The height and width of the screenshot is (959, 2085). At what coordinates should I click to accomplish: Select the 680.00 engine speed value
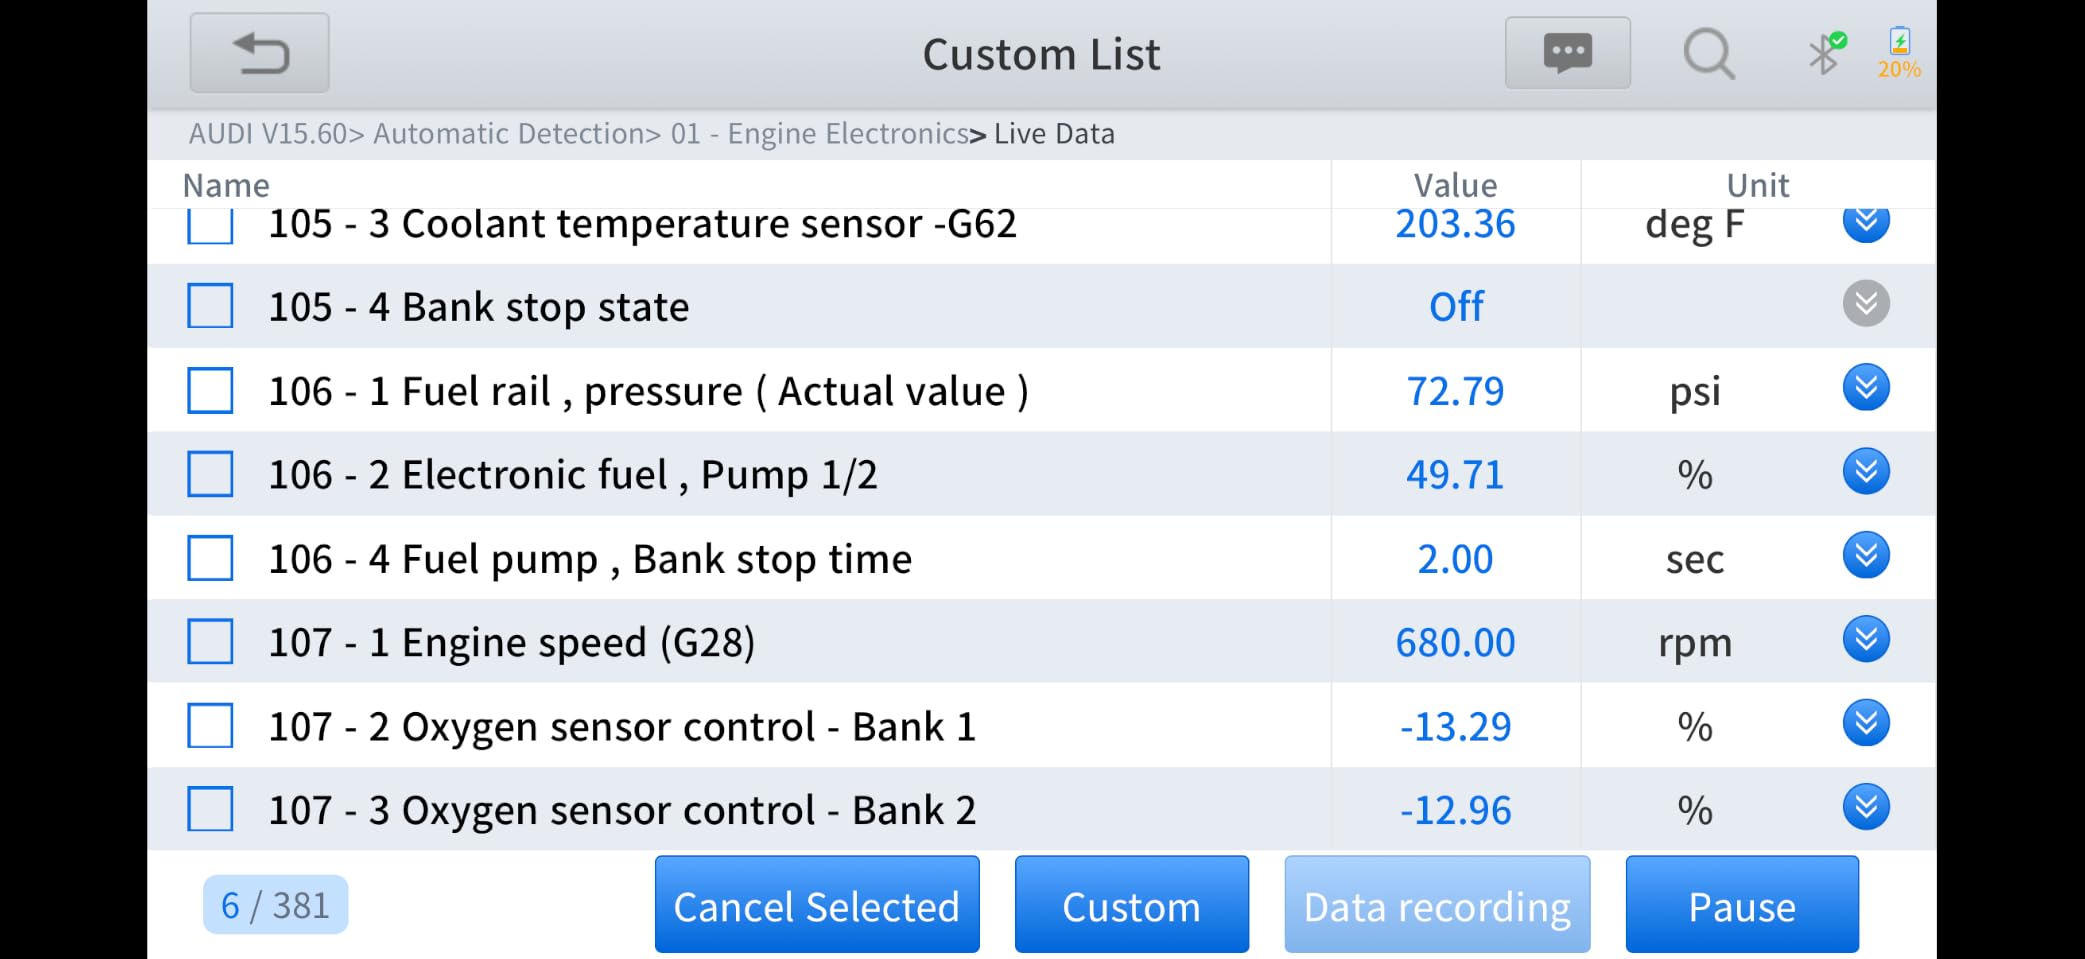pyautogui.click(x=1455, y=642)
